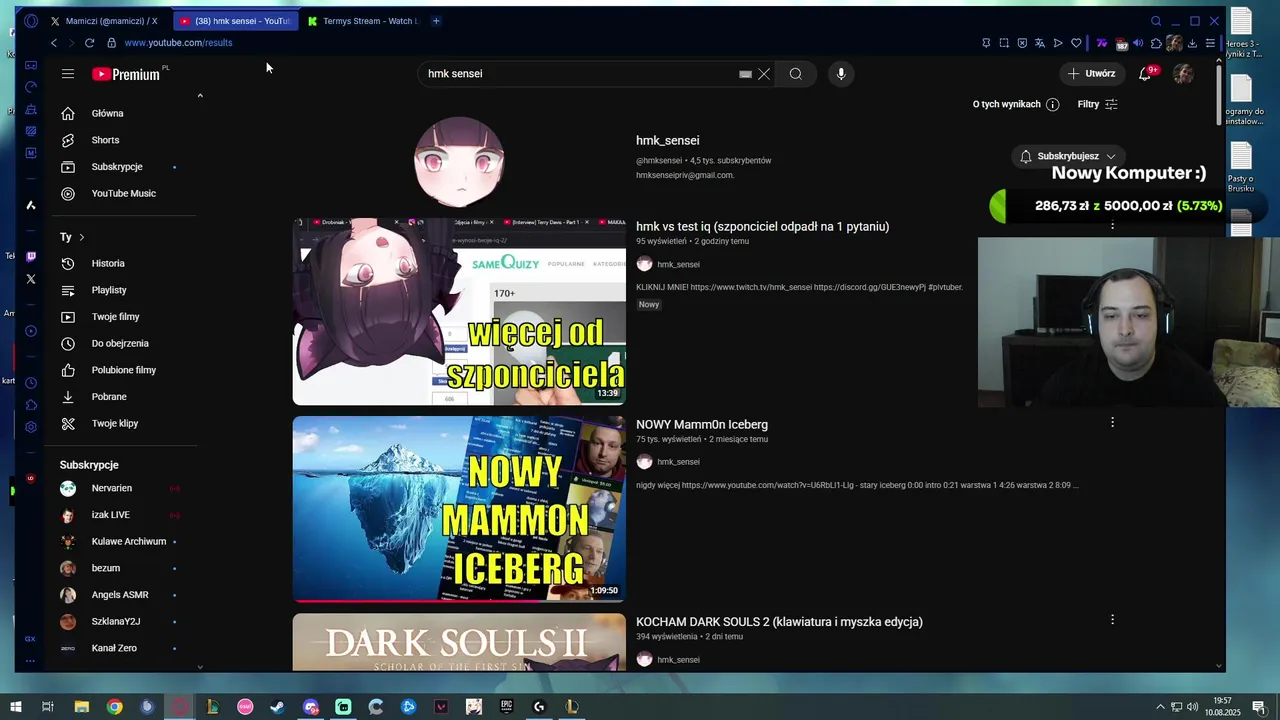Open the hmk_sensei channel avatar
This screenshot has width=1280, height=720.
[459, 161]
